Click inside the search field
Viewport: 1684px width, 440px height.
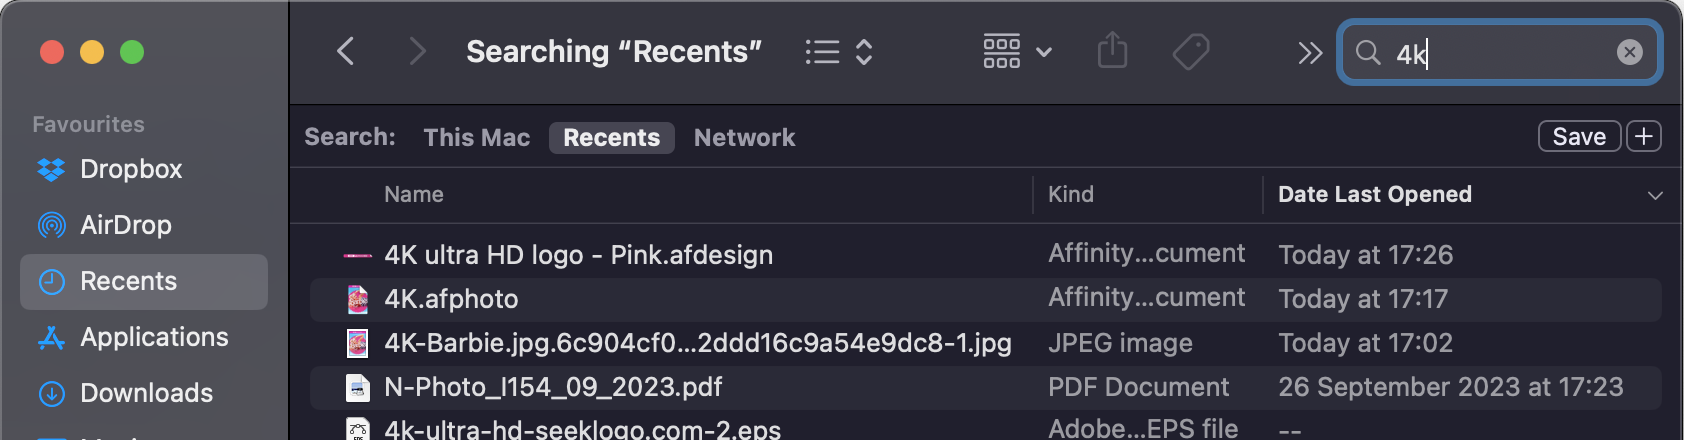1498,52
